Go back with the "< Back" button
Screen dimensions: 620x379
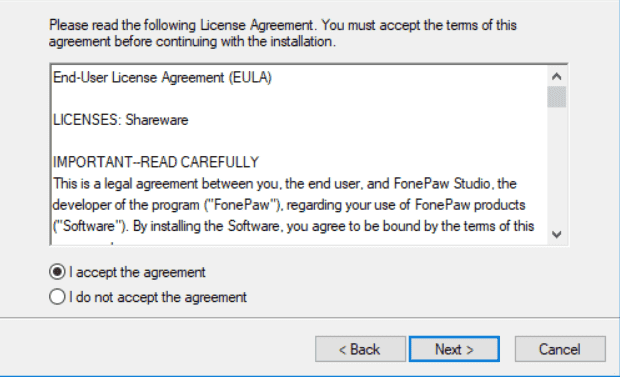coord(360,349)
